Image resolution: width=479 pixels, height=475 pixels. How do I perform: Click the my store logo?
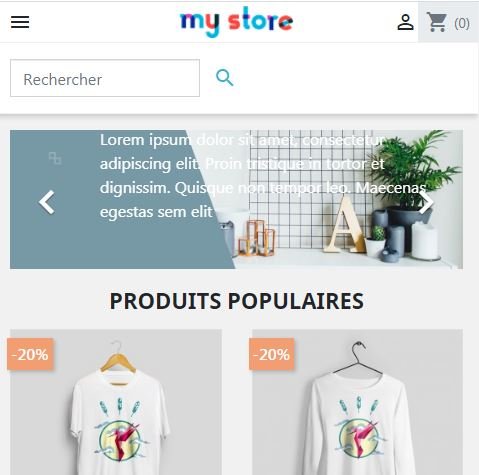pos(236,21)
